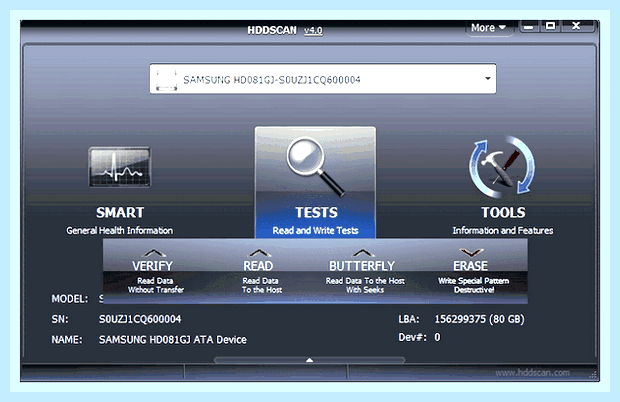Image resolution: width=620 pixels, height=402 pixels.
Task: Choose the BUTTERFLY test option
Action: click(x=364, y=272)
